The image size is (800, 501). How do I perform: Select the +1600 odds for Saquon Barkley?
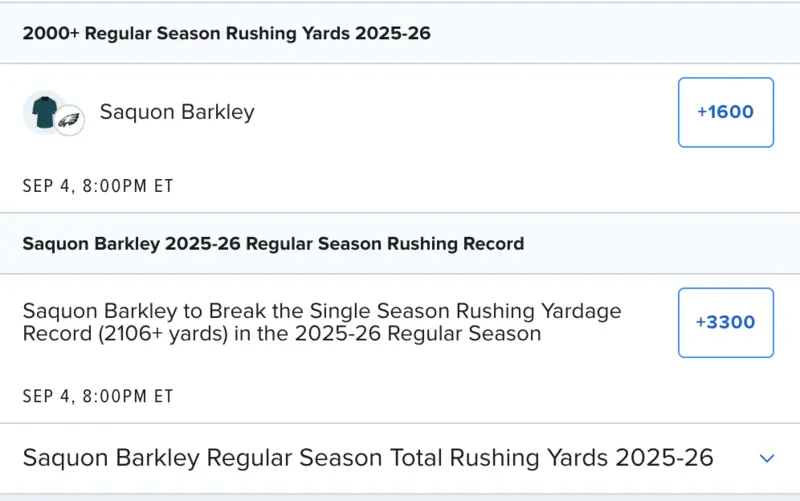(x=725, y=112)
